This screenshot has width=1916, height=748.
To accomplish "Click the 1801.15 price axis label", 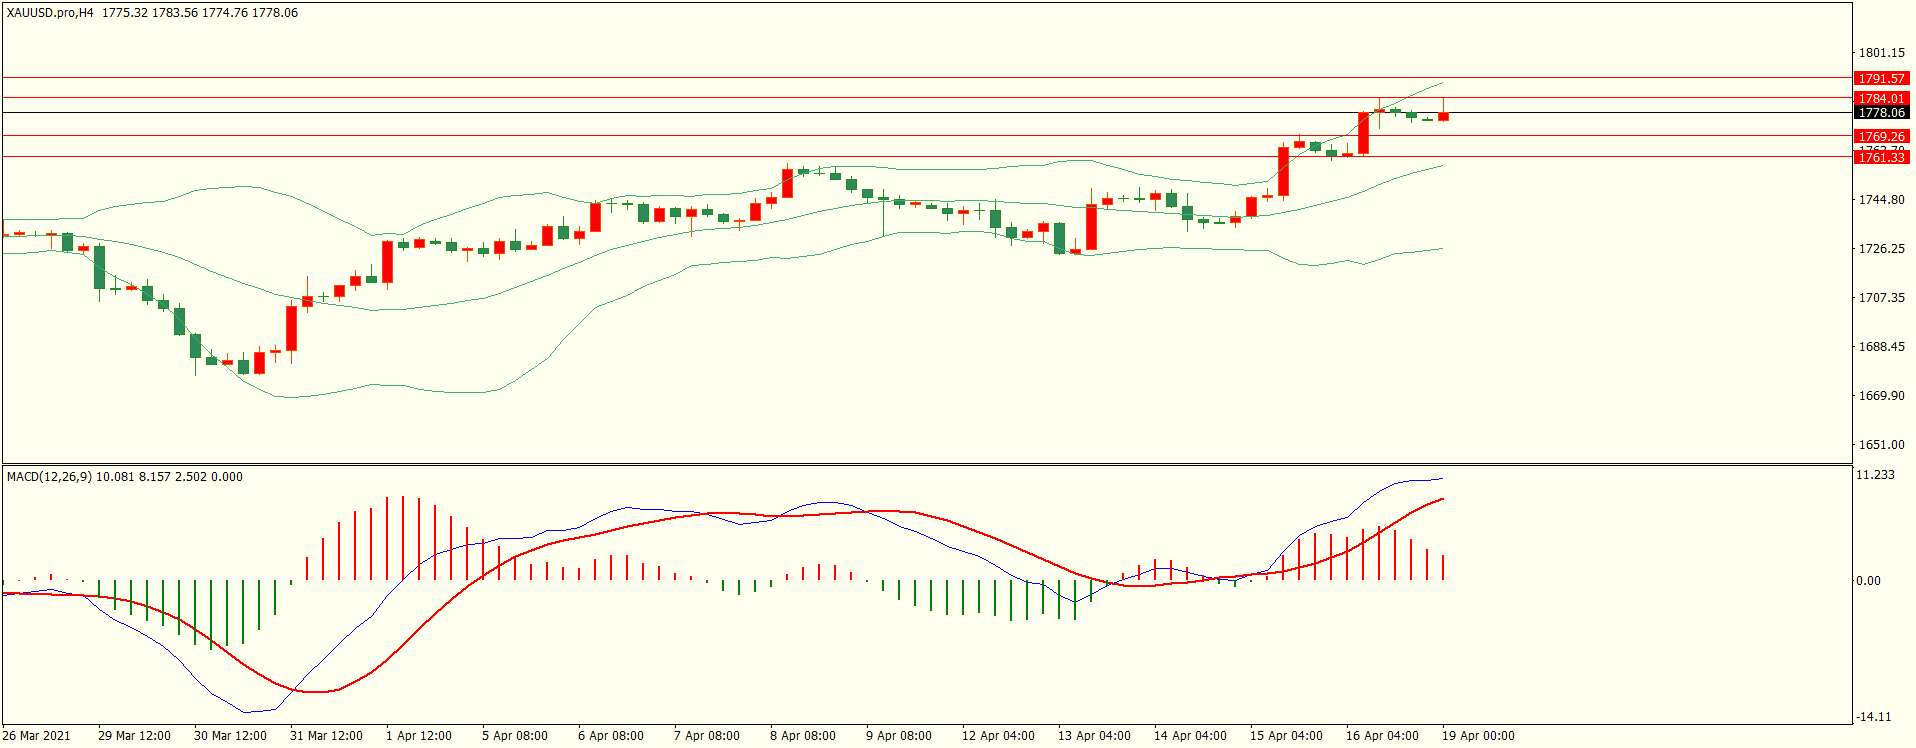I will (1881, 53).
